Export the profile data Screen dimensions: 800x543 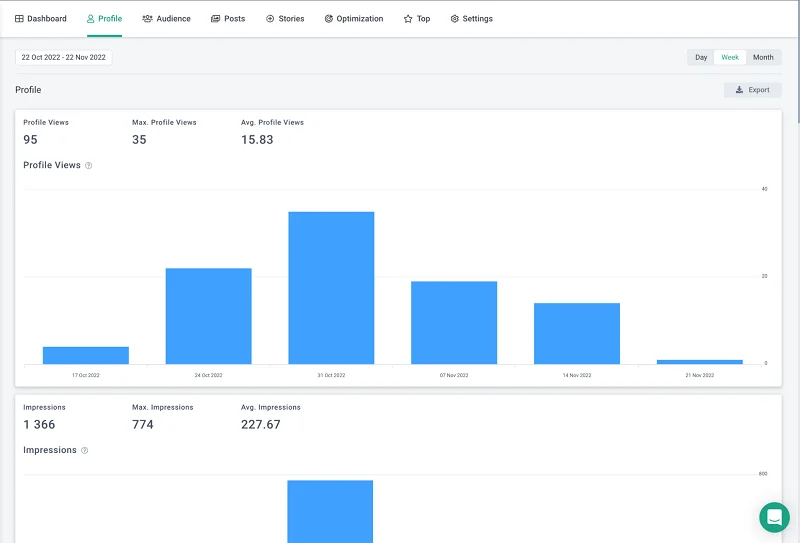752,90
